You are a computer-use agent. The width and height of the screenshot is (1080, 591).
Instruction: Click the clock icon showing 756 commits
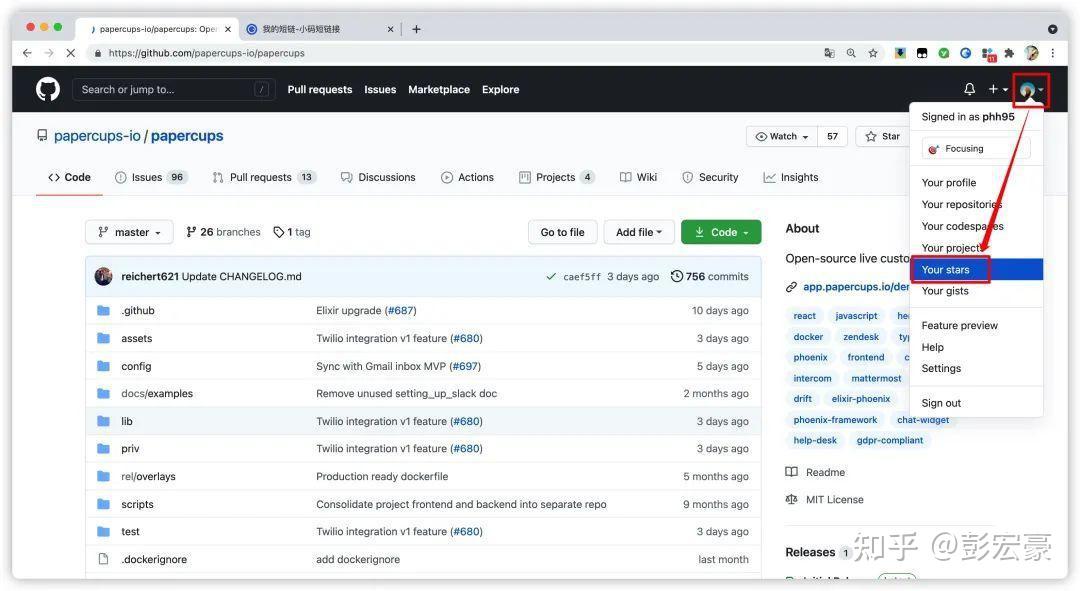click(678, 276)
